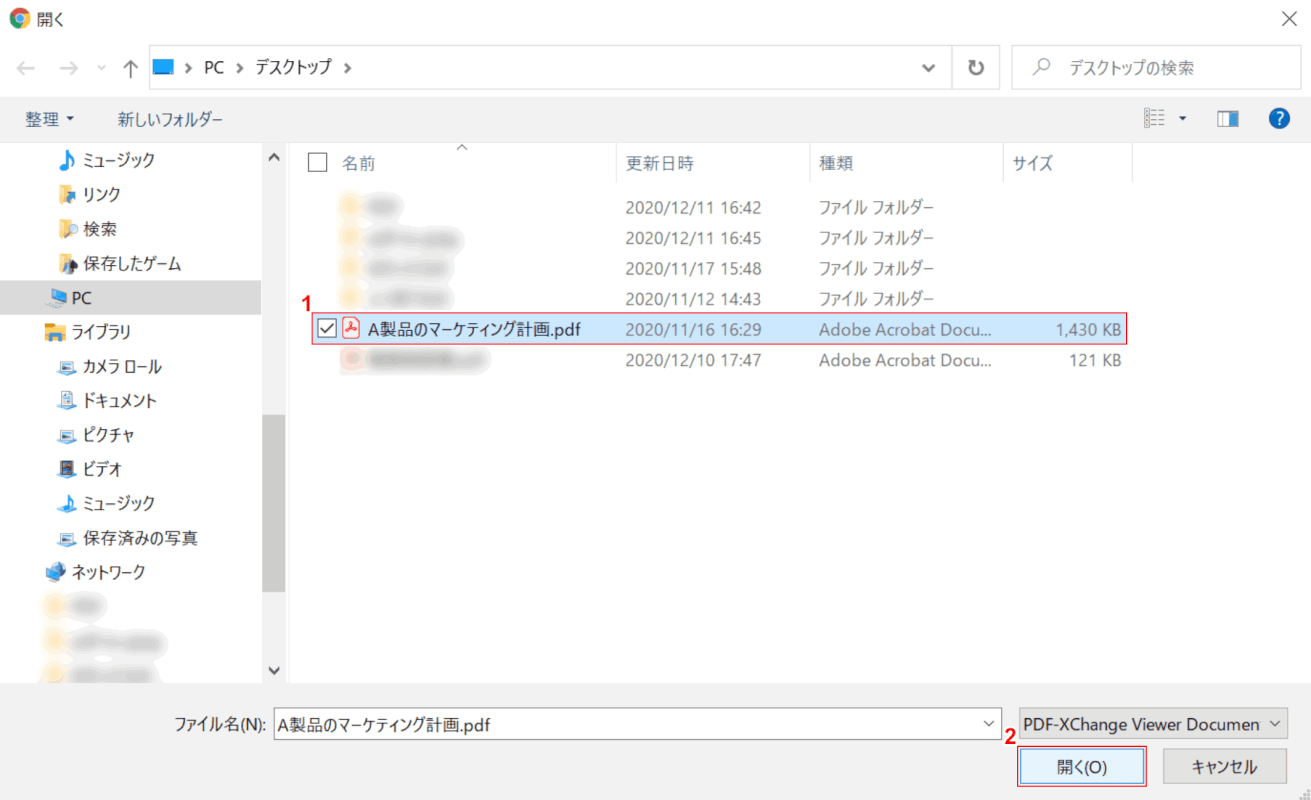Sort files by 更新日時 column header
1311x800 pixels.
660,163
